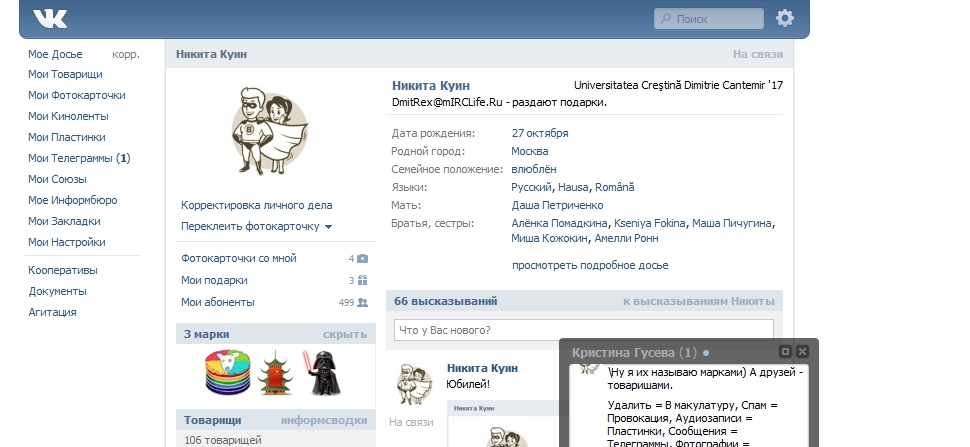Open Кооперативы in sidebar
This screenshot has height=447, width=970.
[63, 270]
